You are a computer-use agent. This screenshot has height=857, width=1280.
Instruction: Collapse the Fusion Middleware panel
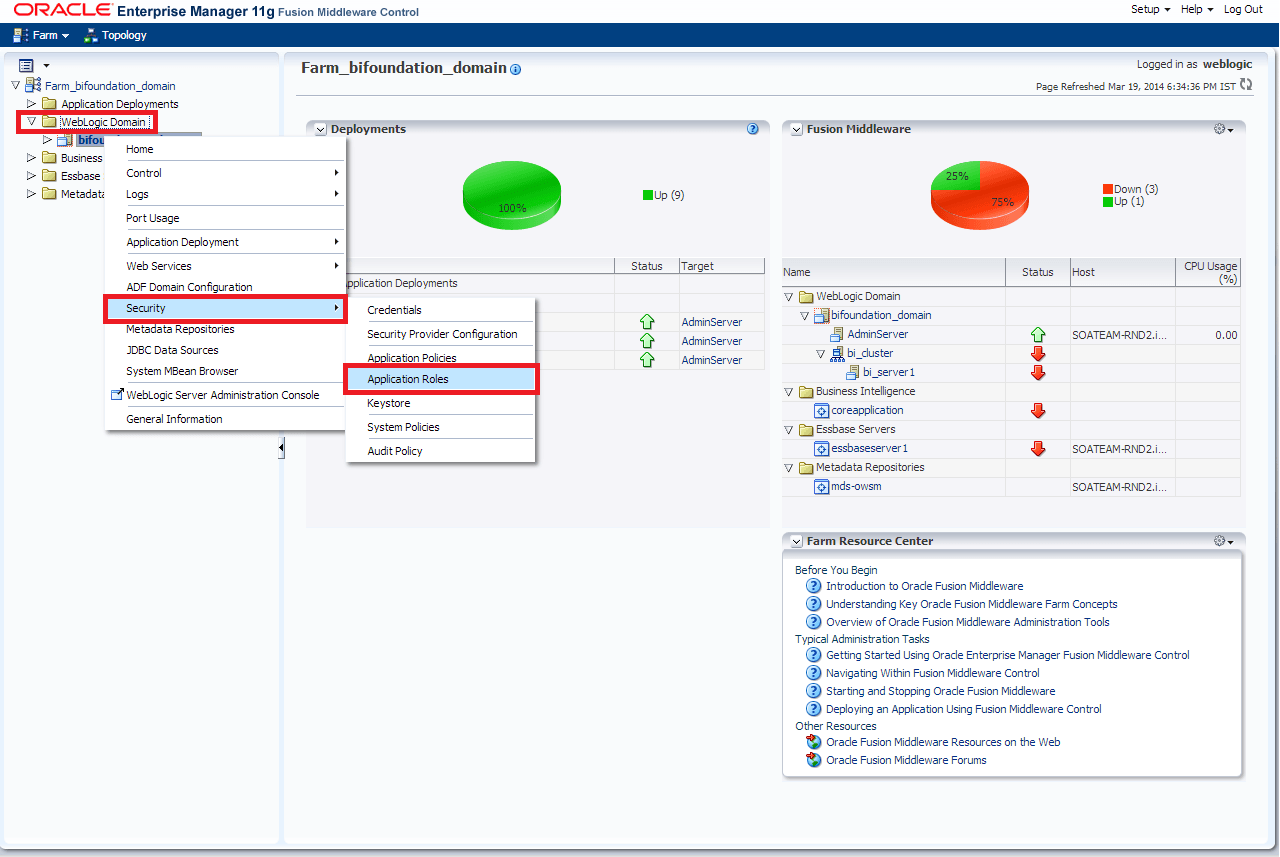coord(797,129)
